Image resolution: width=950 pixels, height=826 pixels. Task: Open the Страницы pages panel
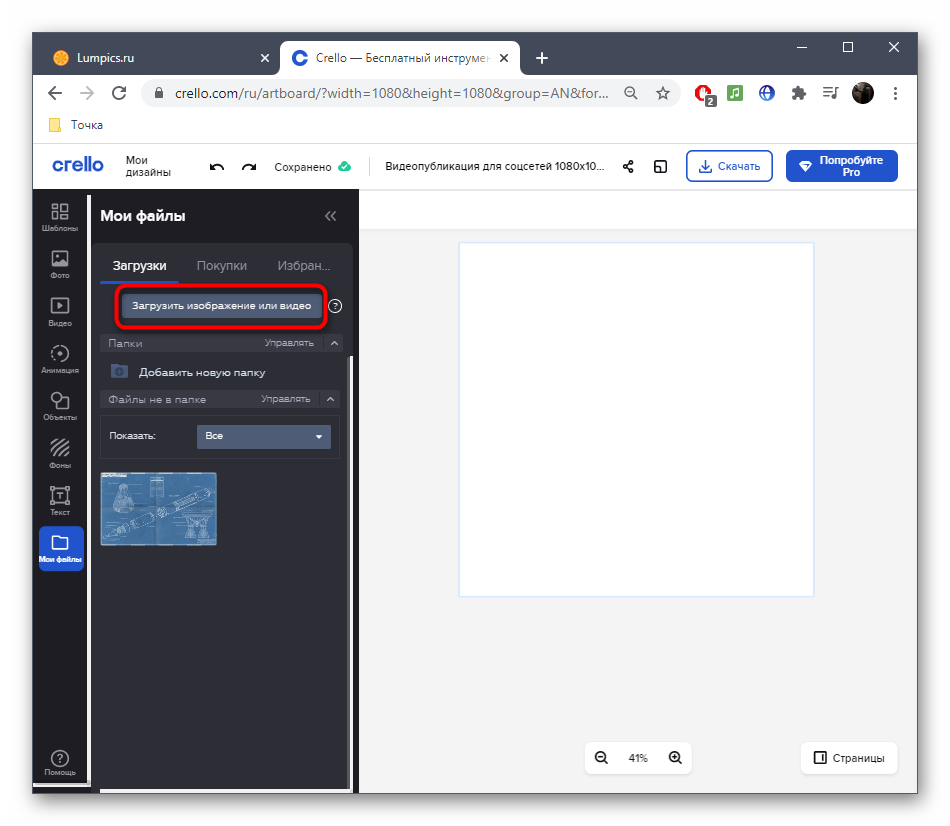[849, 758]
